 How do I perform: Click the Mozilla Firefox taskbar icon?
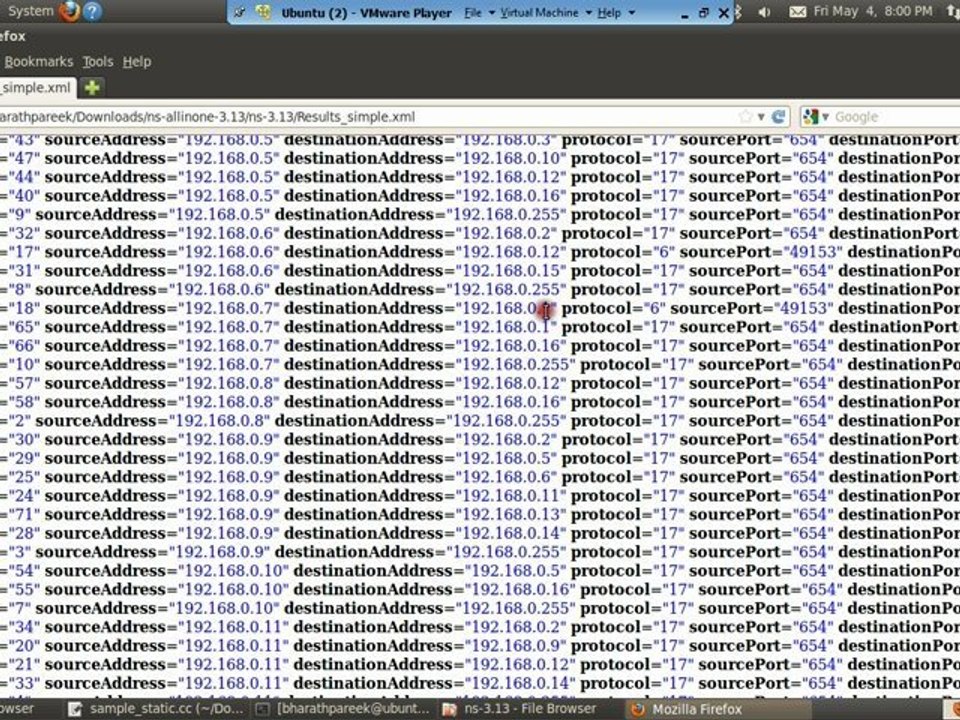click(638, 709)
